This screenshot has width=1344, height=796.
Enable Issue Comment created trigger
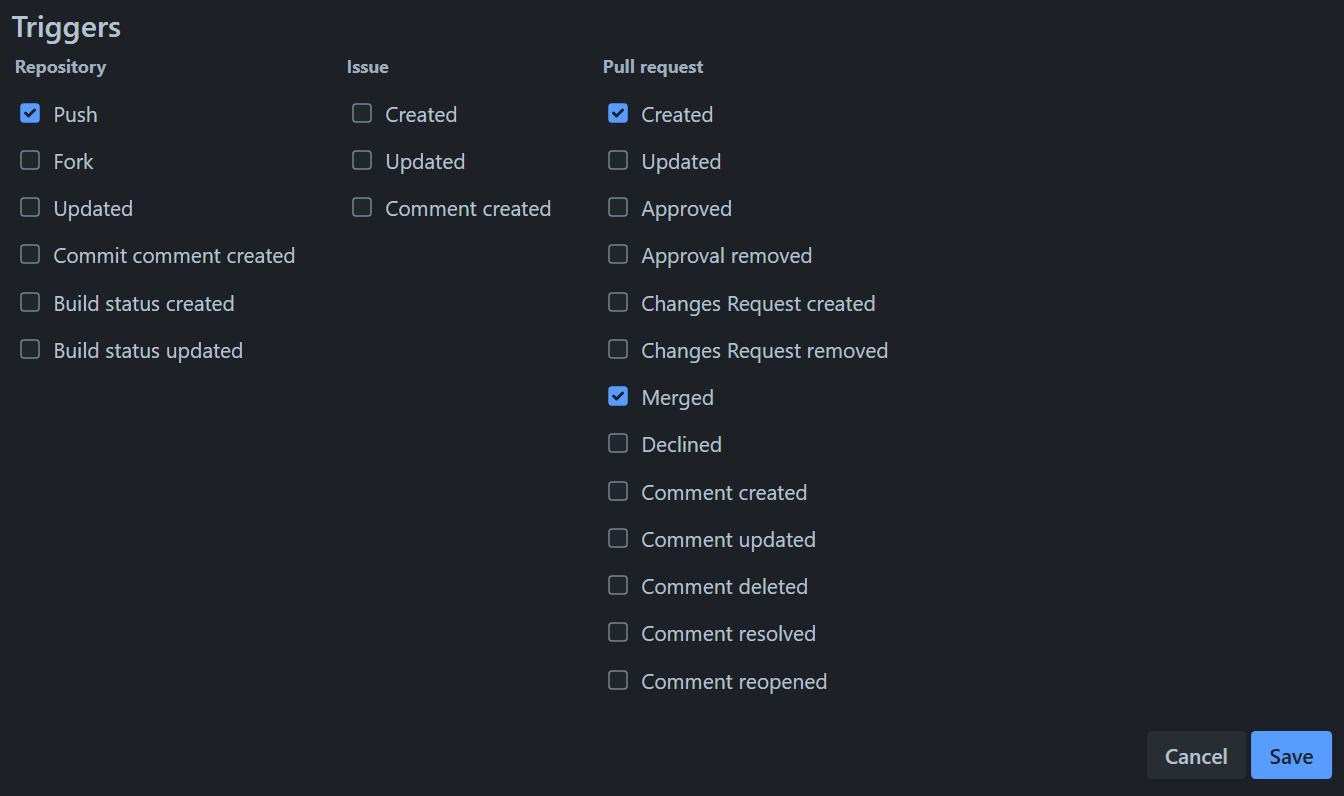click(x=362, y=208)
